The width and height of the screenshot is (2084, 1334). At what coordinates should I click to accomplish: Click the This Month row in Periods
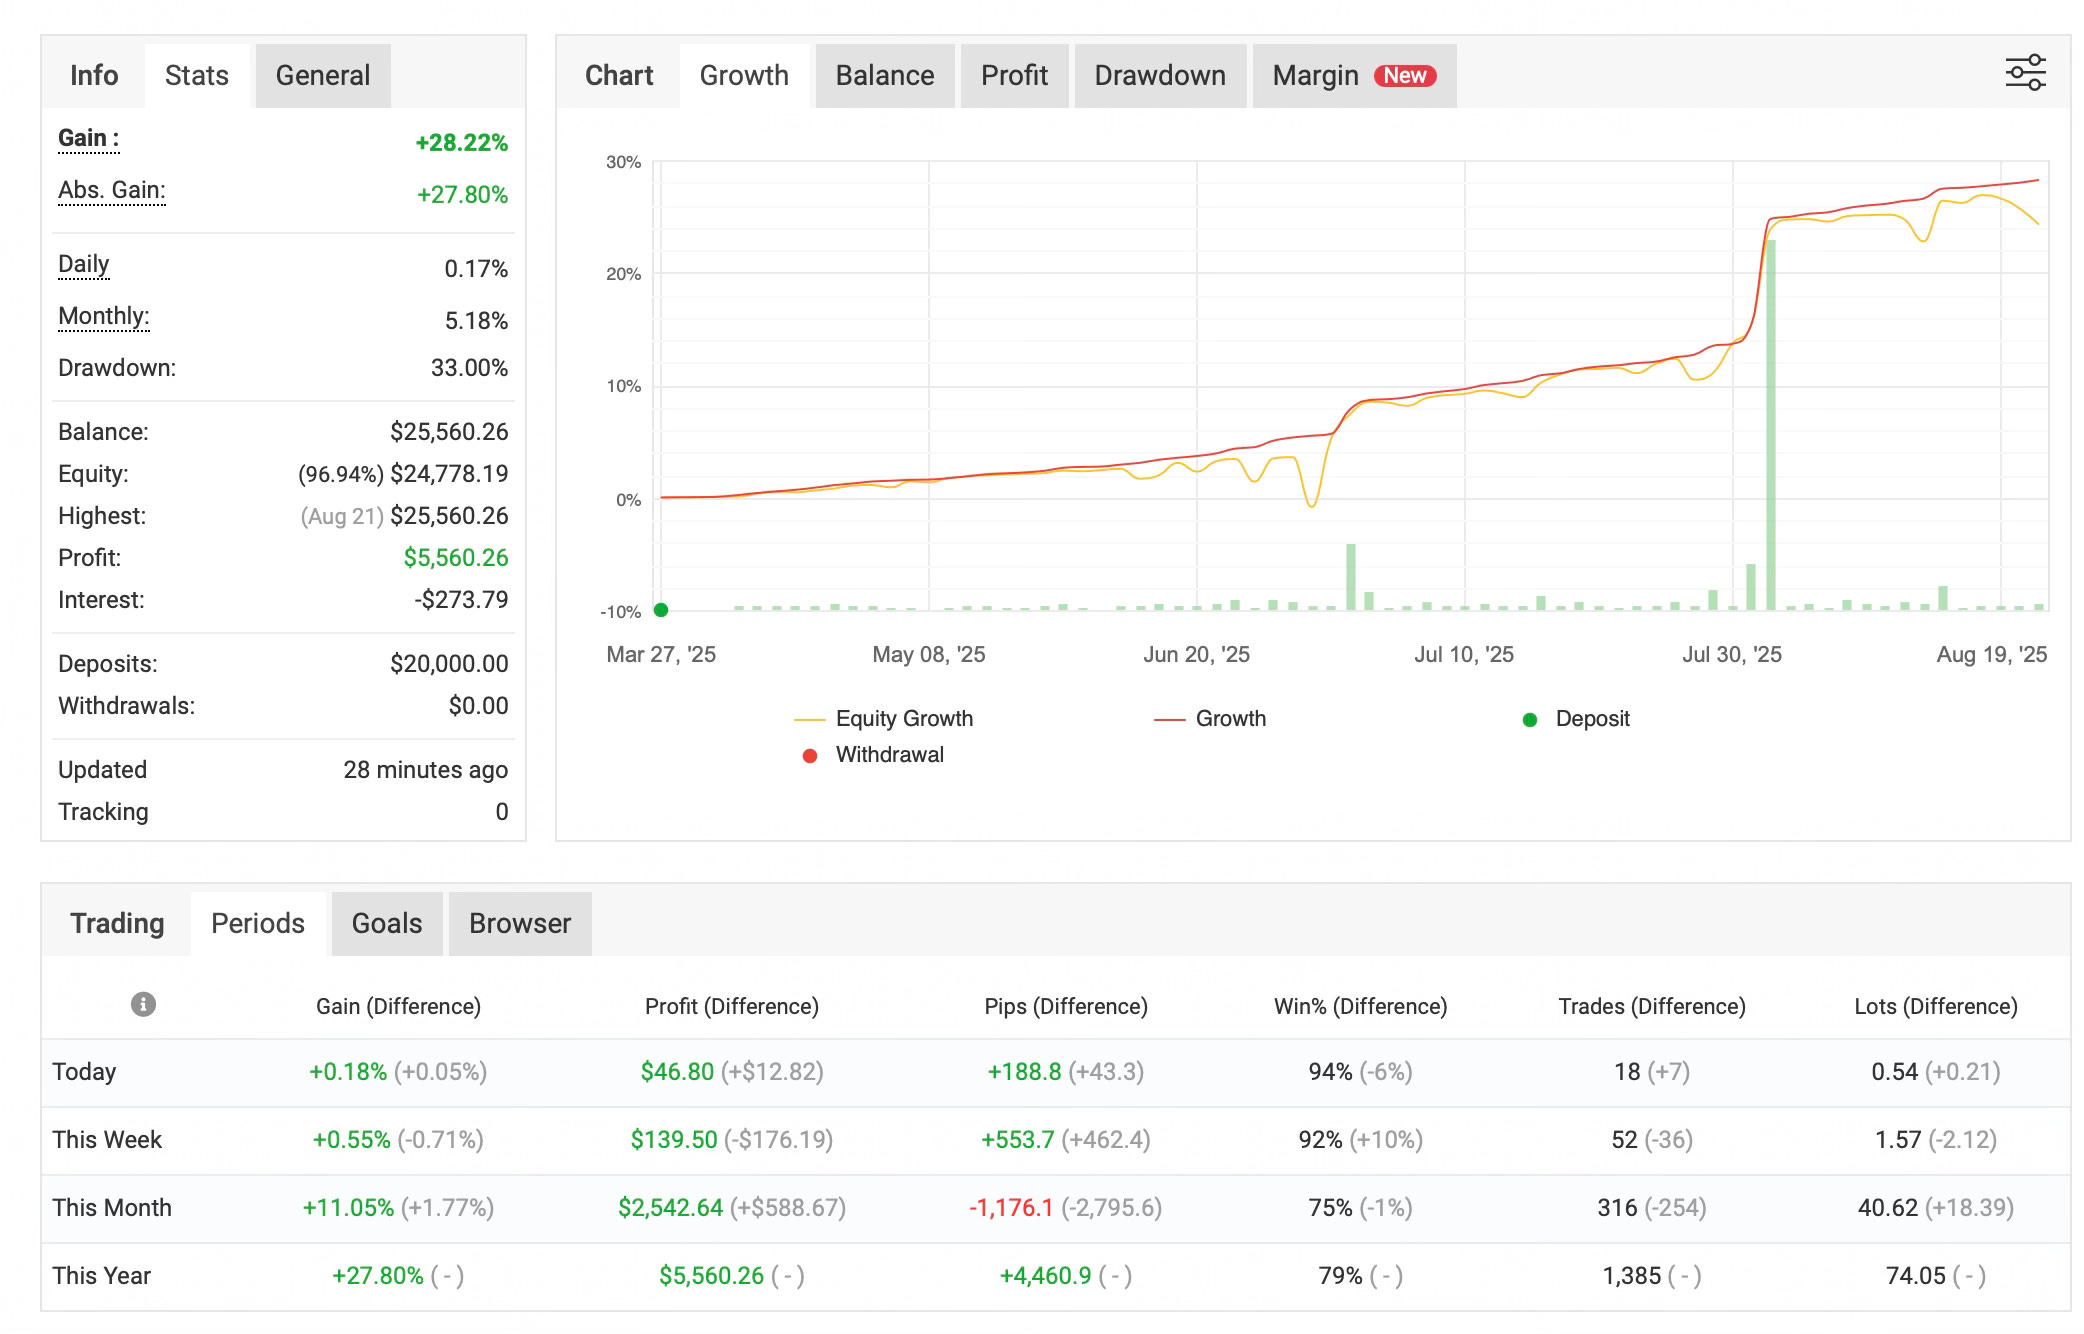click(112, 1207)
